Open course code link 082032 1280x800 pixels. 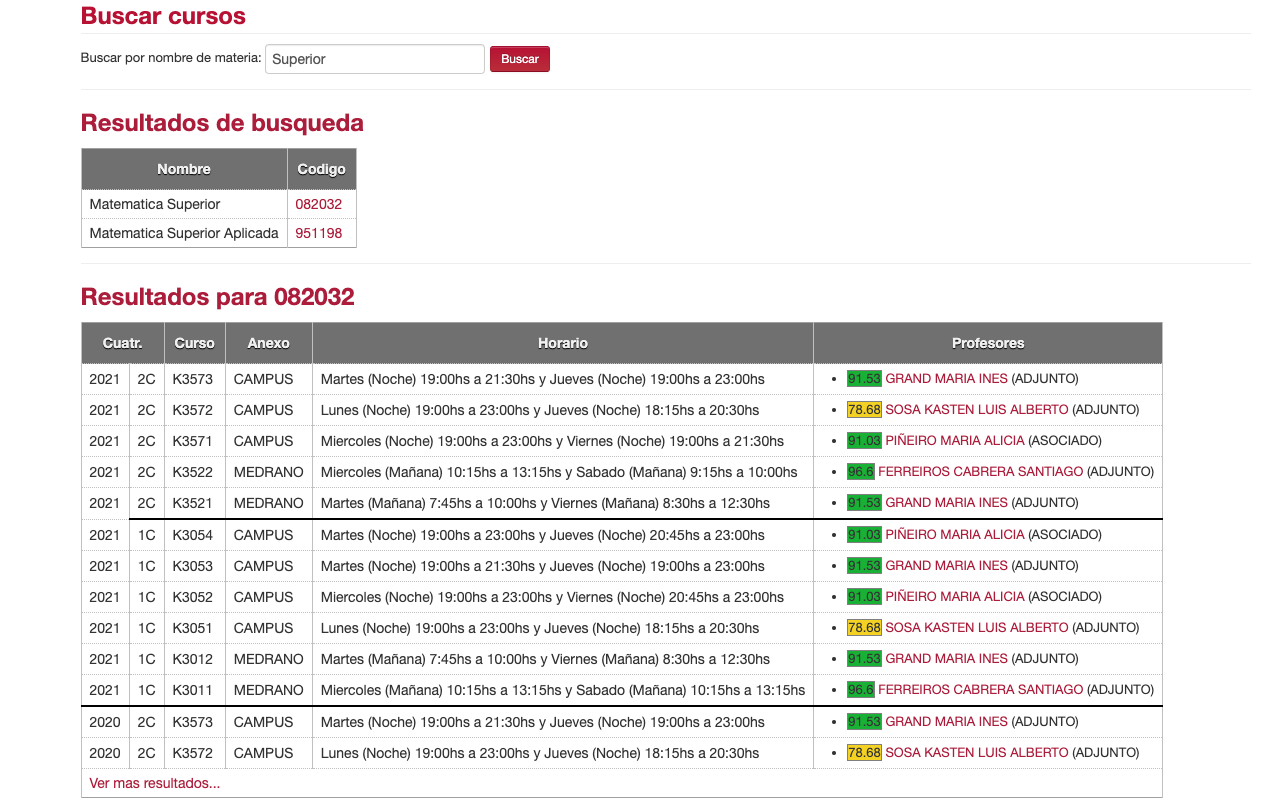tap(318, 204)
